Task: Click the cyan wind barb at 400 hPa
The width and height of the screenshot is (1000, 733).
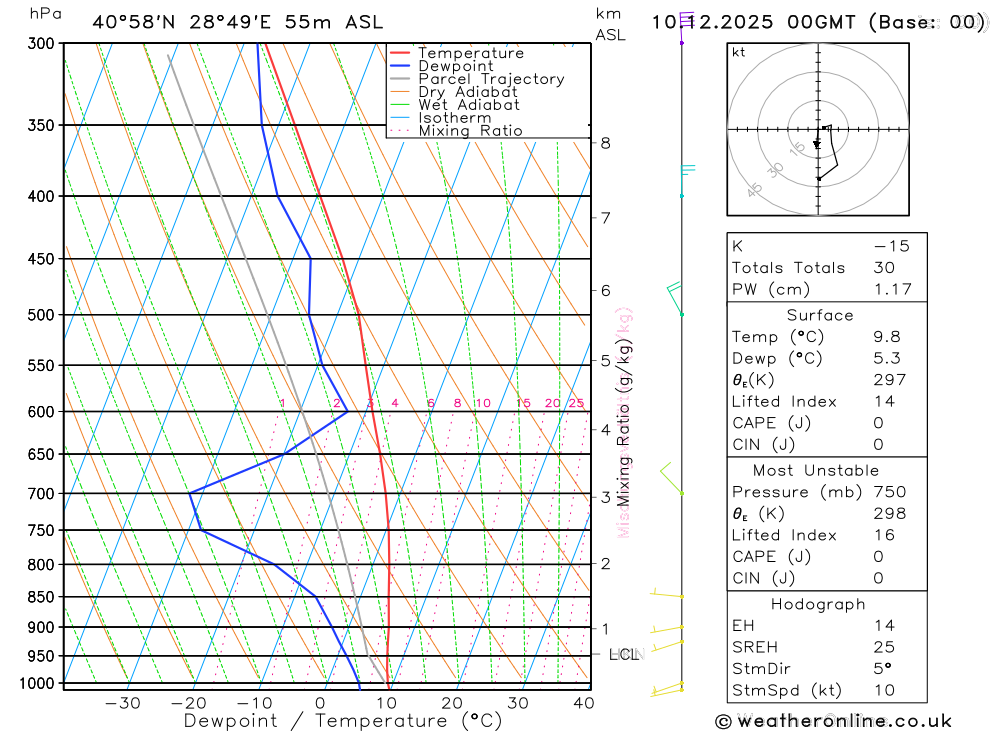Action: (x=688, y=180)
